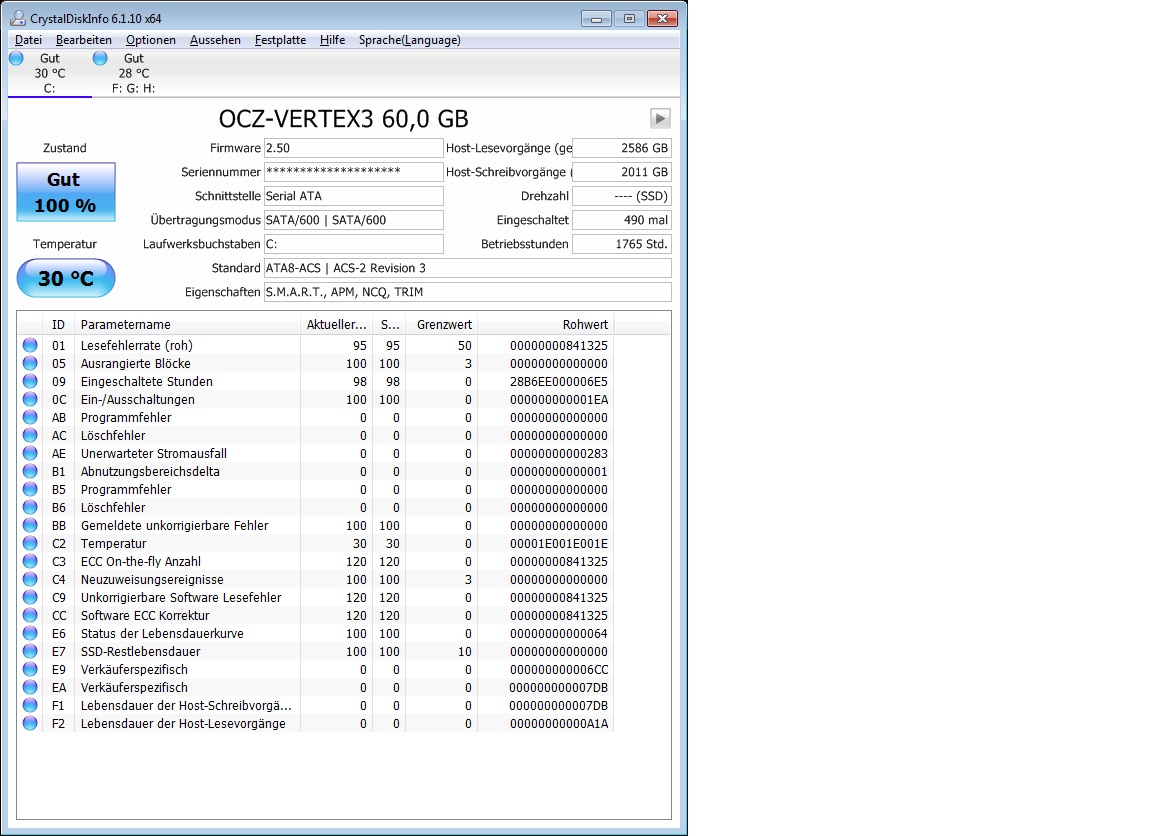Select the Lesefehlerrate (roh) row text
This screenshot has width=1152, height=836.
137,345
